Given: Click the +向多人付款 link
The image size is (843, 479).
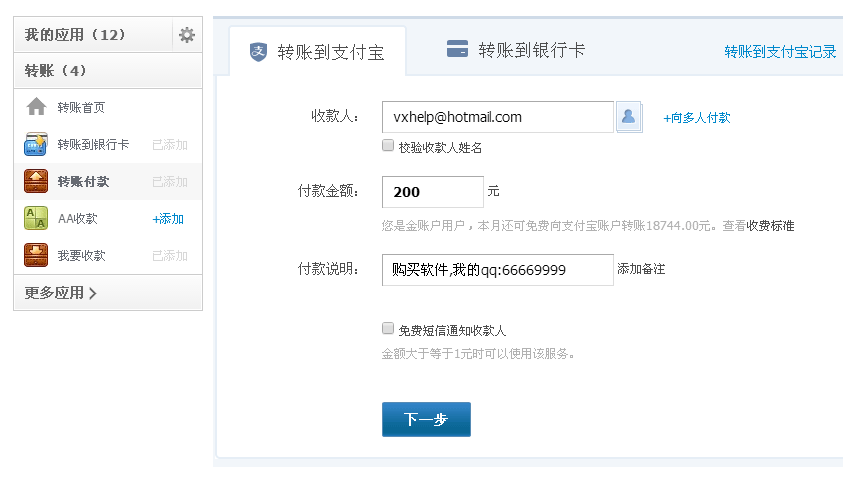Looking at the screenshot, I should [x=697, y=118].
